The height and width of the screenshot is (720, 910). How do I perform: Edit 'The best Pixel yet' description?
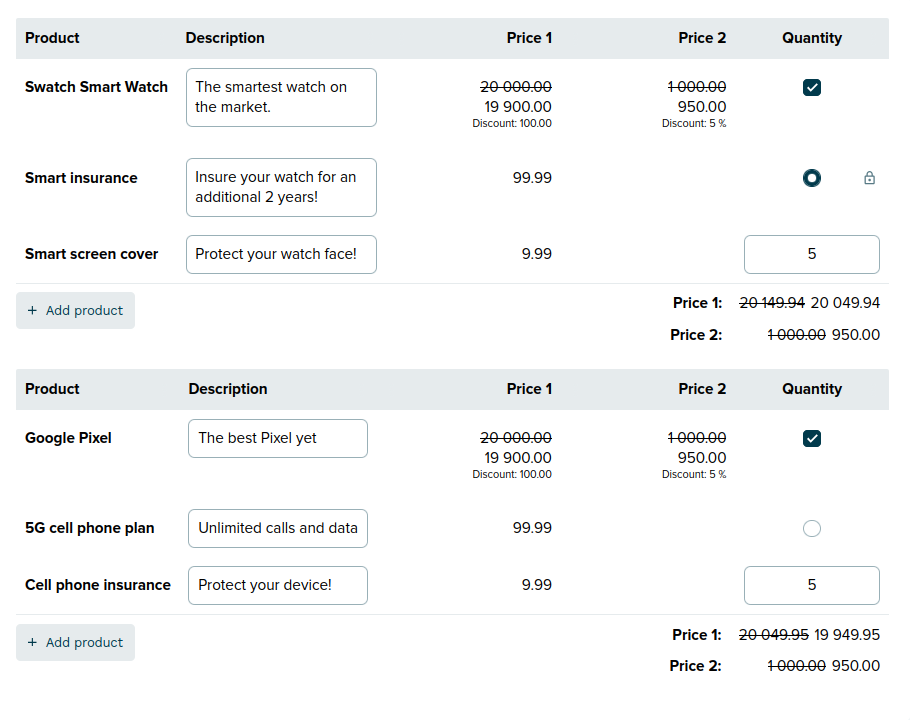[x=277, y=438]
